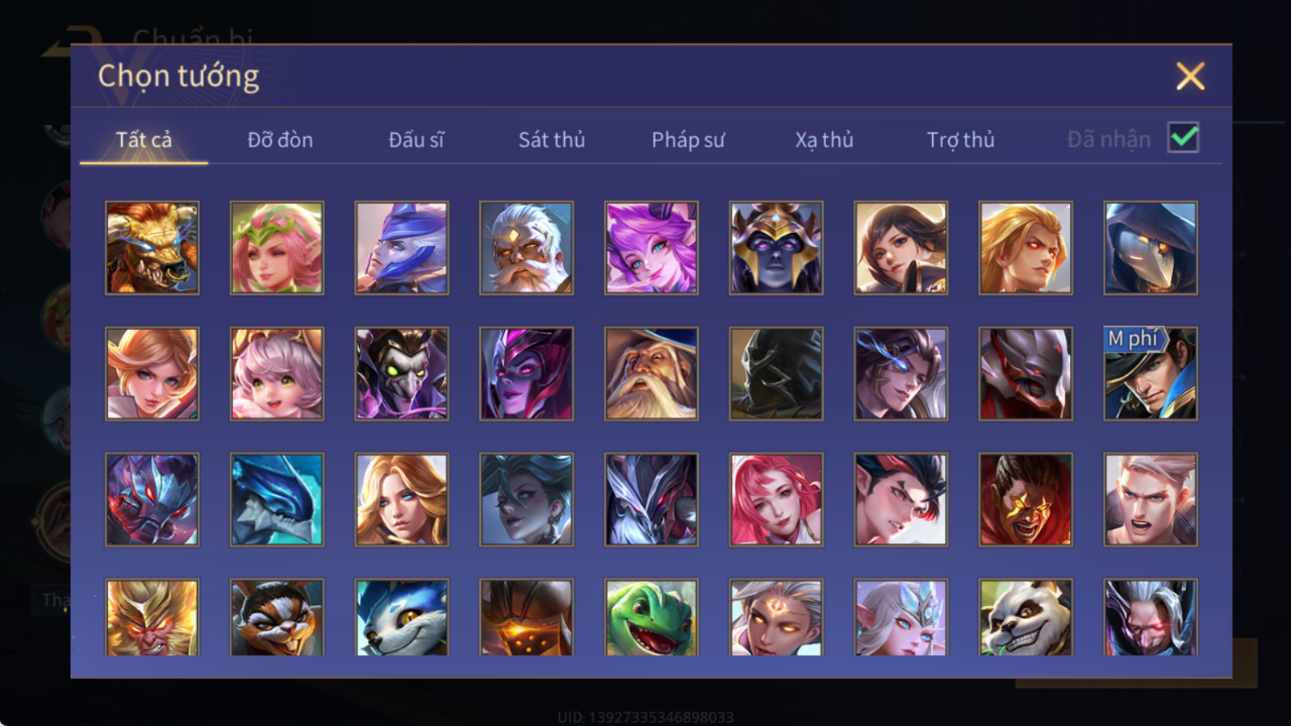Close the "Chọn tướng" dialog
This screenshot has width=1291, height=726.
[x=1190, y=76]
